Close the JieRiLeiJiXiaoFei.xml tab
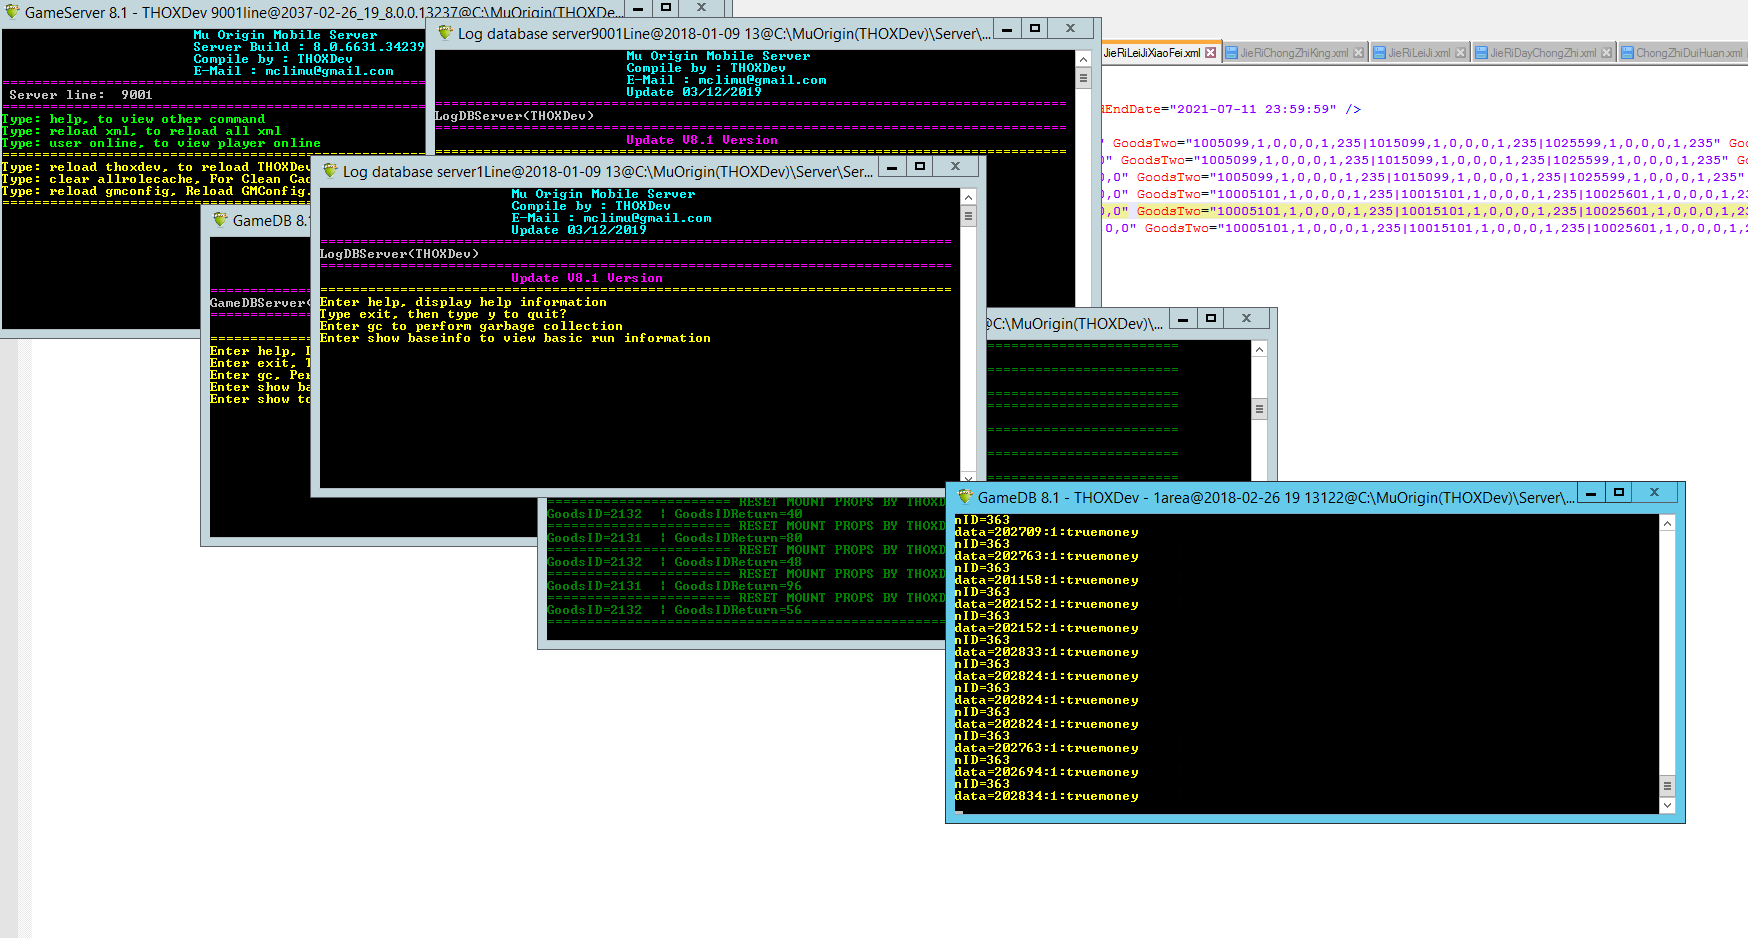Viewport: 1748px width, 938px height. tap(1211, 53)
